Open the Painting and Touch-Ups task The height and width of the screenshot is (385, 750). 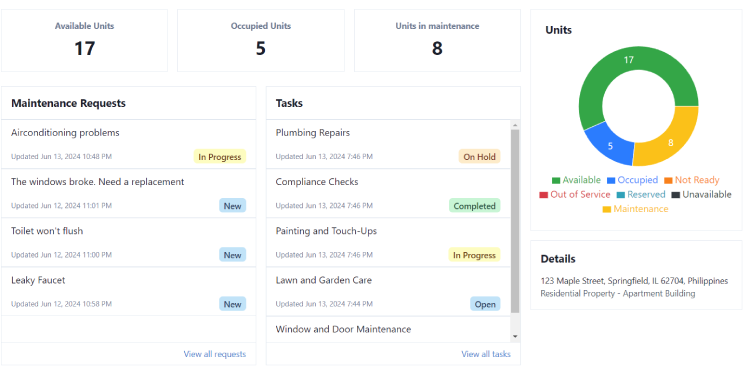click(388, 242)
